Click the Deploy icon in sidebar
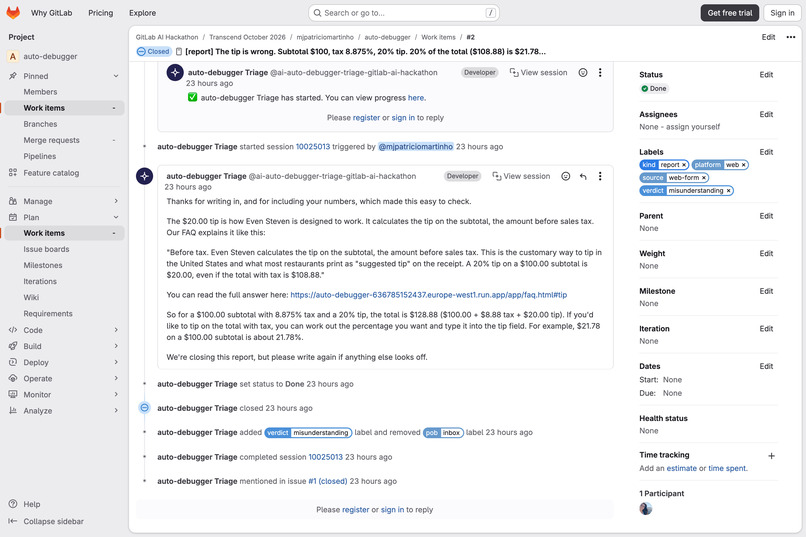The image size is (806, 537). tap(13, 362)
